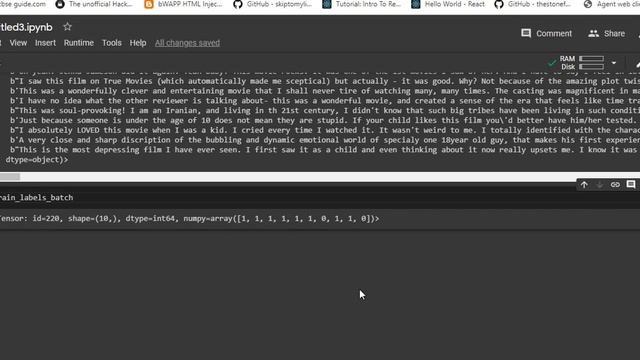
Task: Move cell down with the down arrow icon
Action: (600, 185)
